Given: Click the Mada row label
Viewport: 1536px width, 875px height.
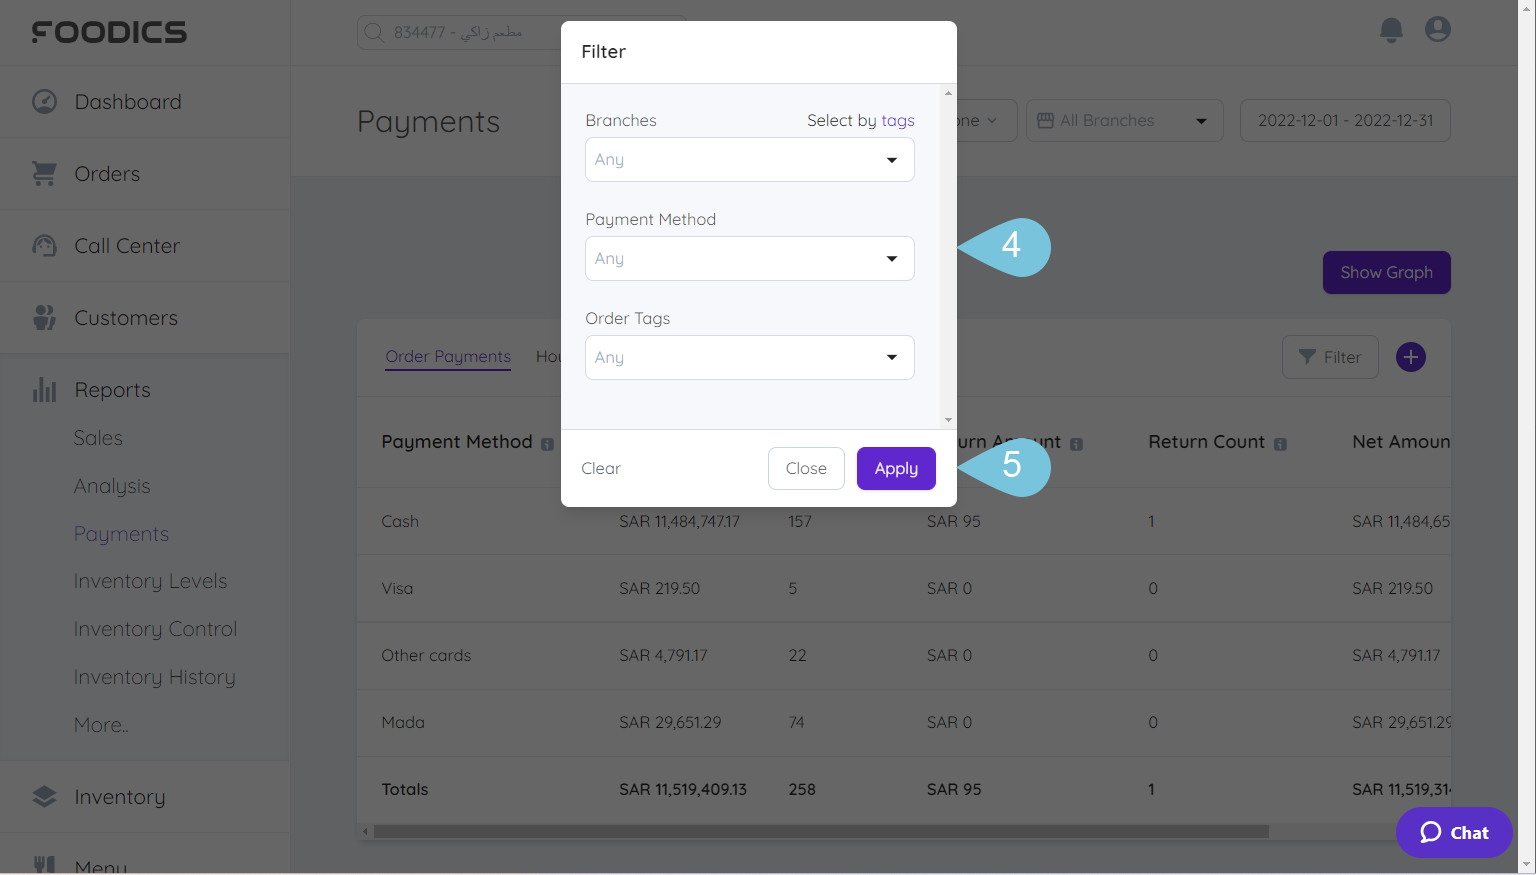Looking at the screenshot, I should click(x=403, y=723).
